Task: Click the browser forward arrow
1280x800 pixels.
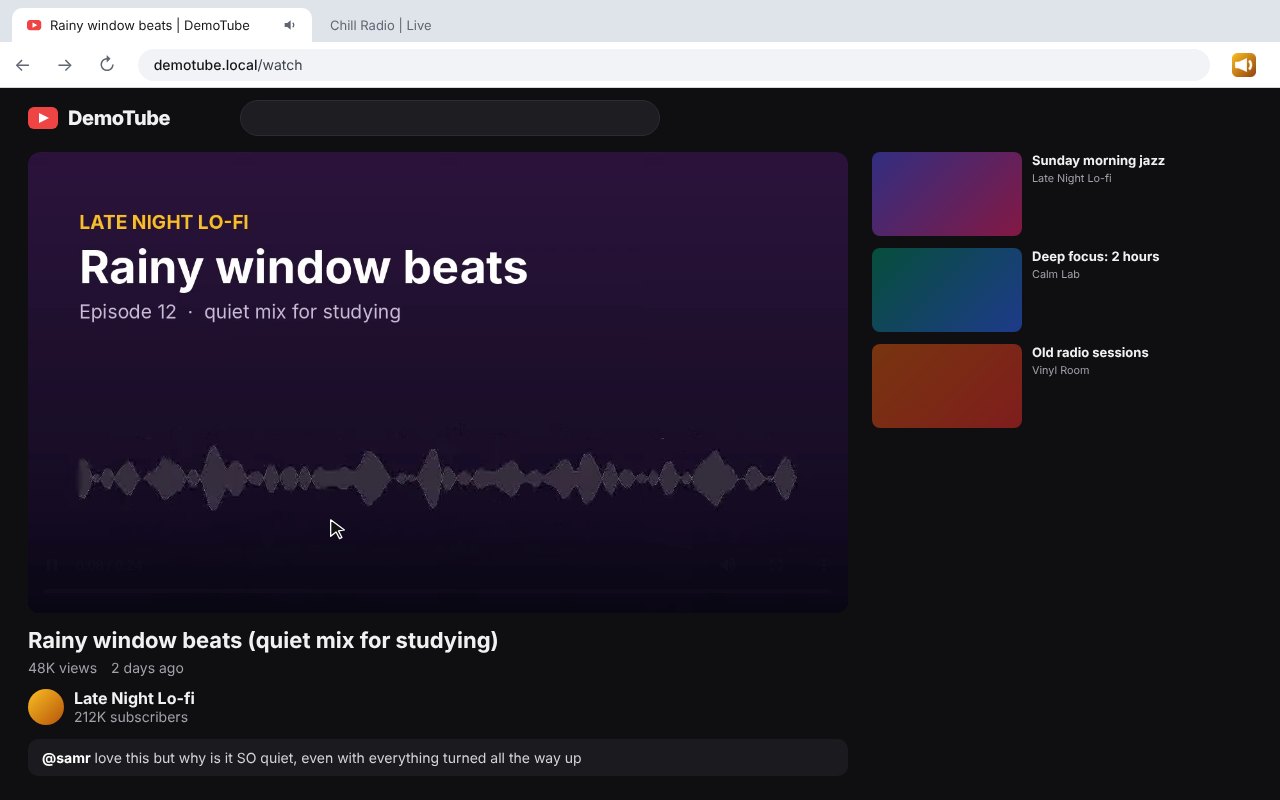Action: pyautogui.click(x=65, y=65)
